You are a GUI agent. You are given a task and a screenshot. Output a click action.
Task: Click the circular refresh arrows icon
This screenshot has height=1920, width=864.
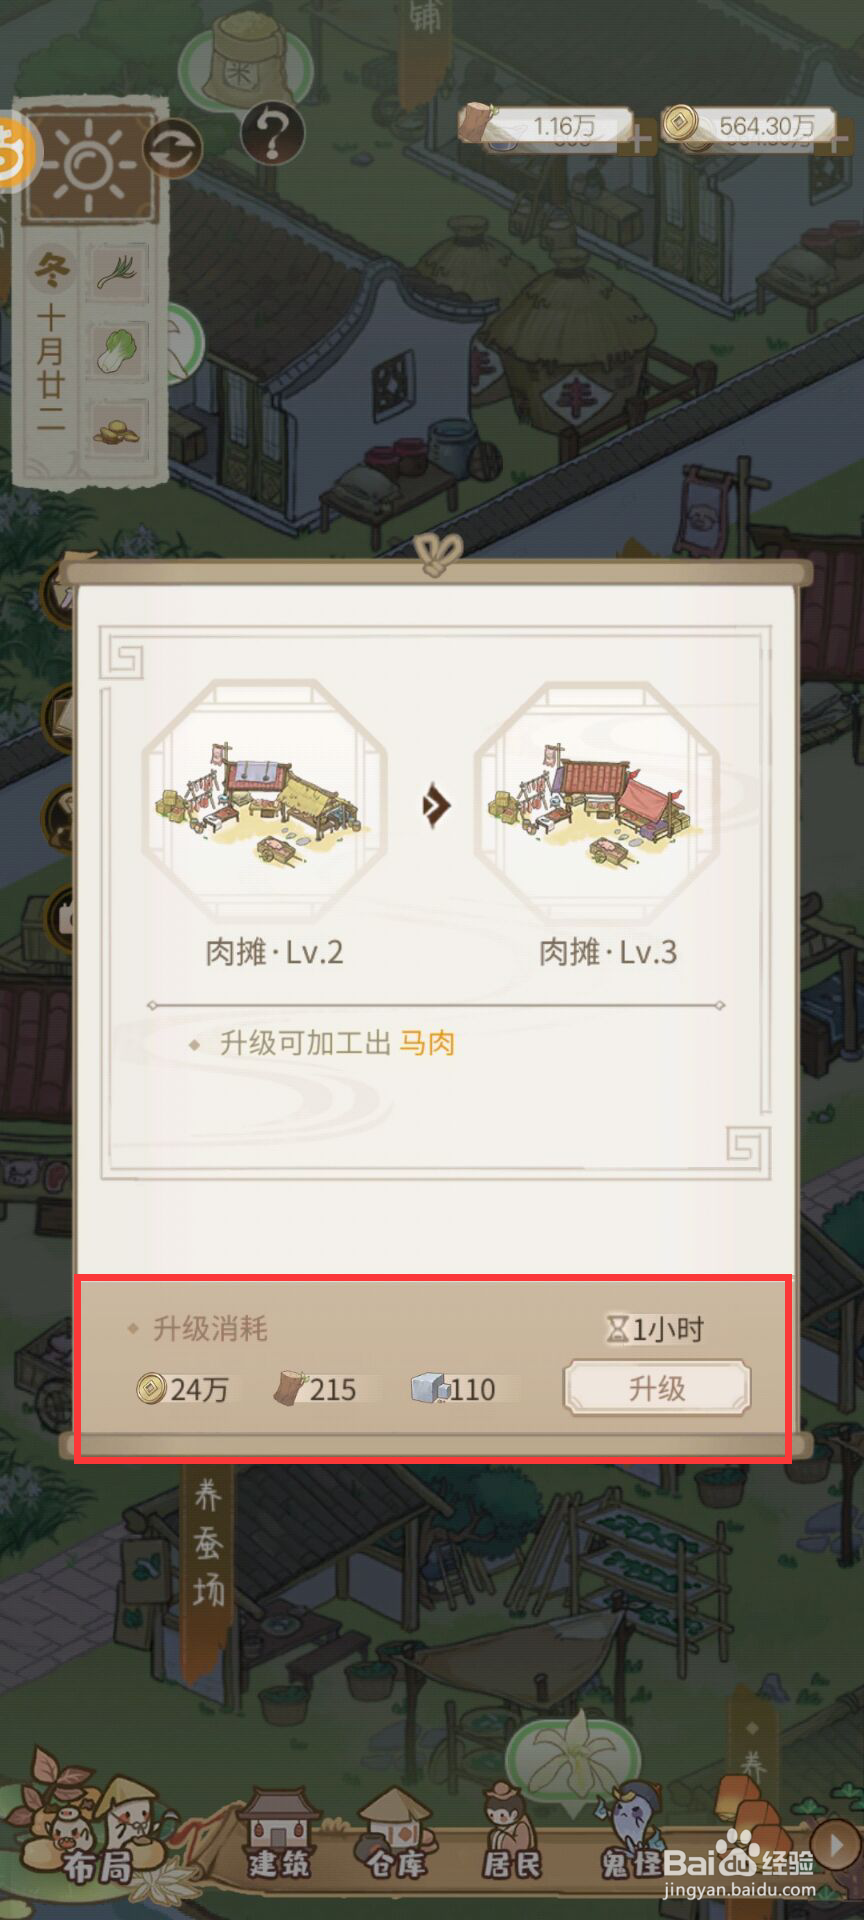click(173, 150)
